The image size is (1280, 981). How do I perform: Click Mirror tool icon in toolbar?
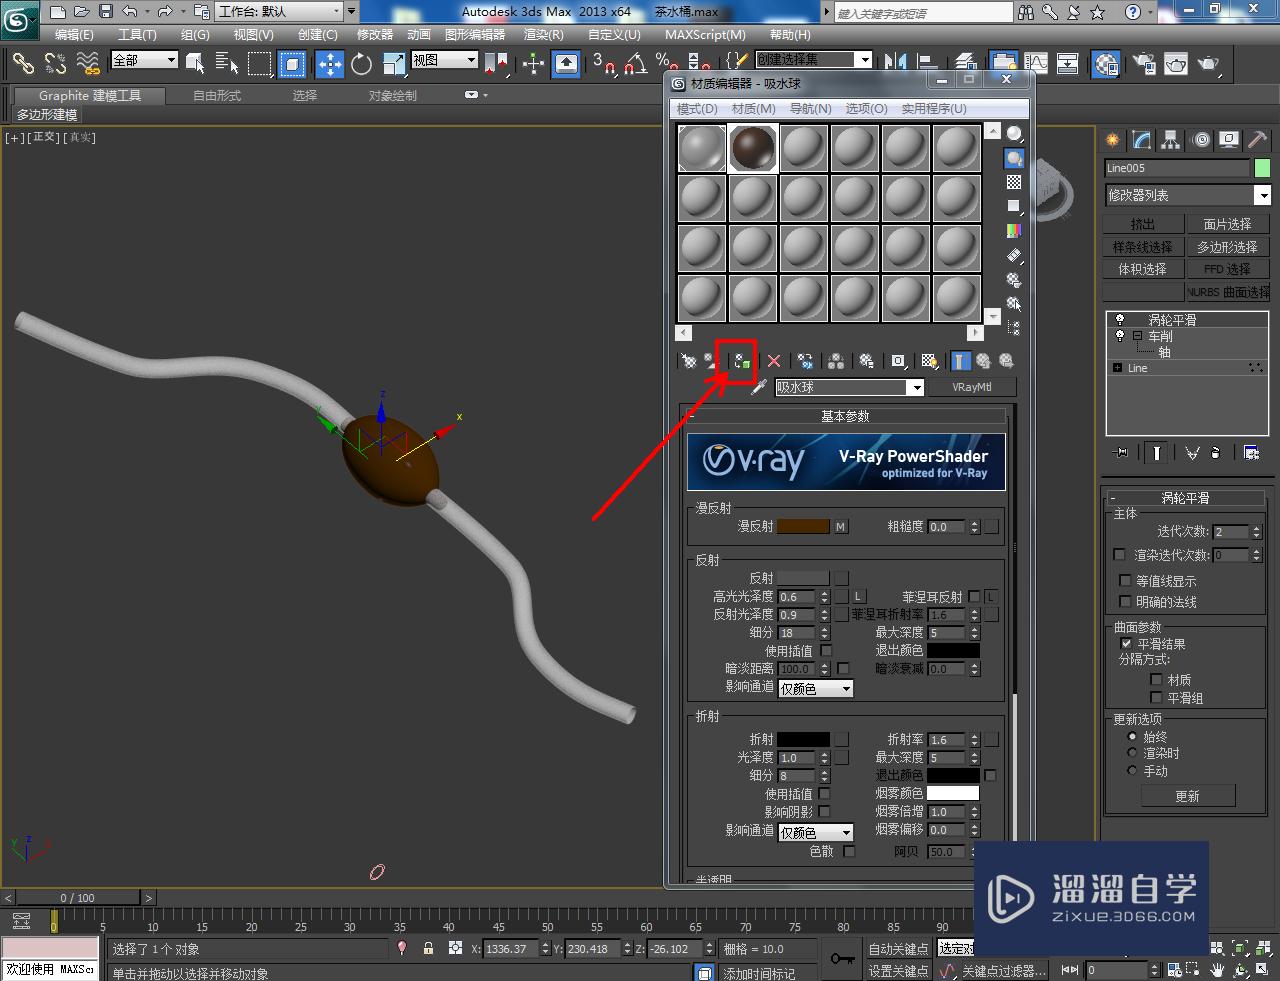tap(895, 64)
